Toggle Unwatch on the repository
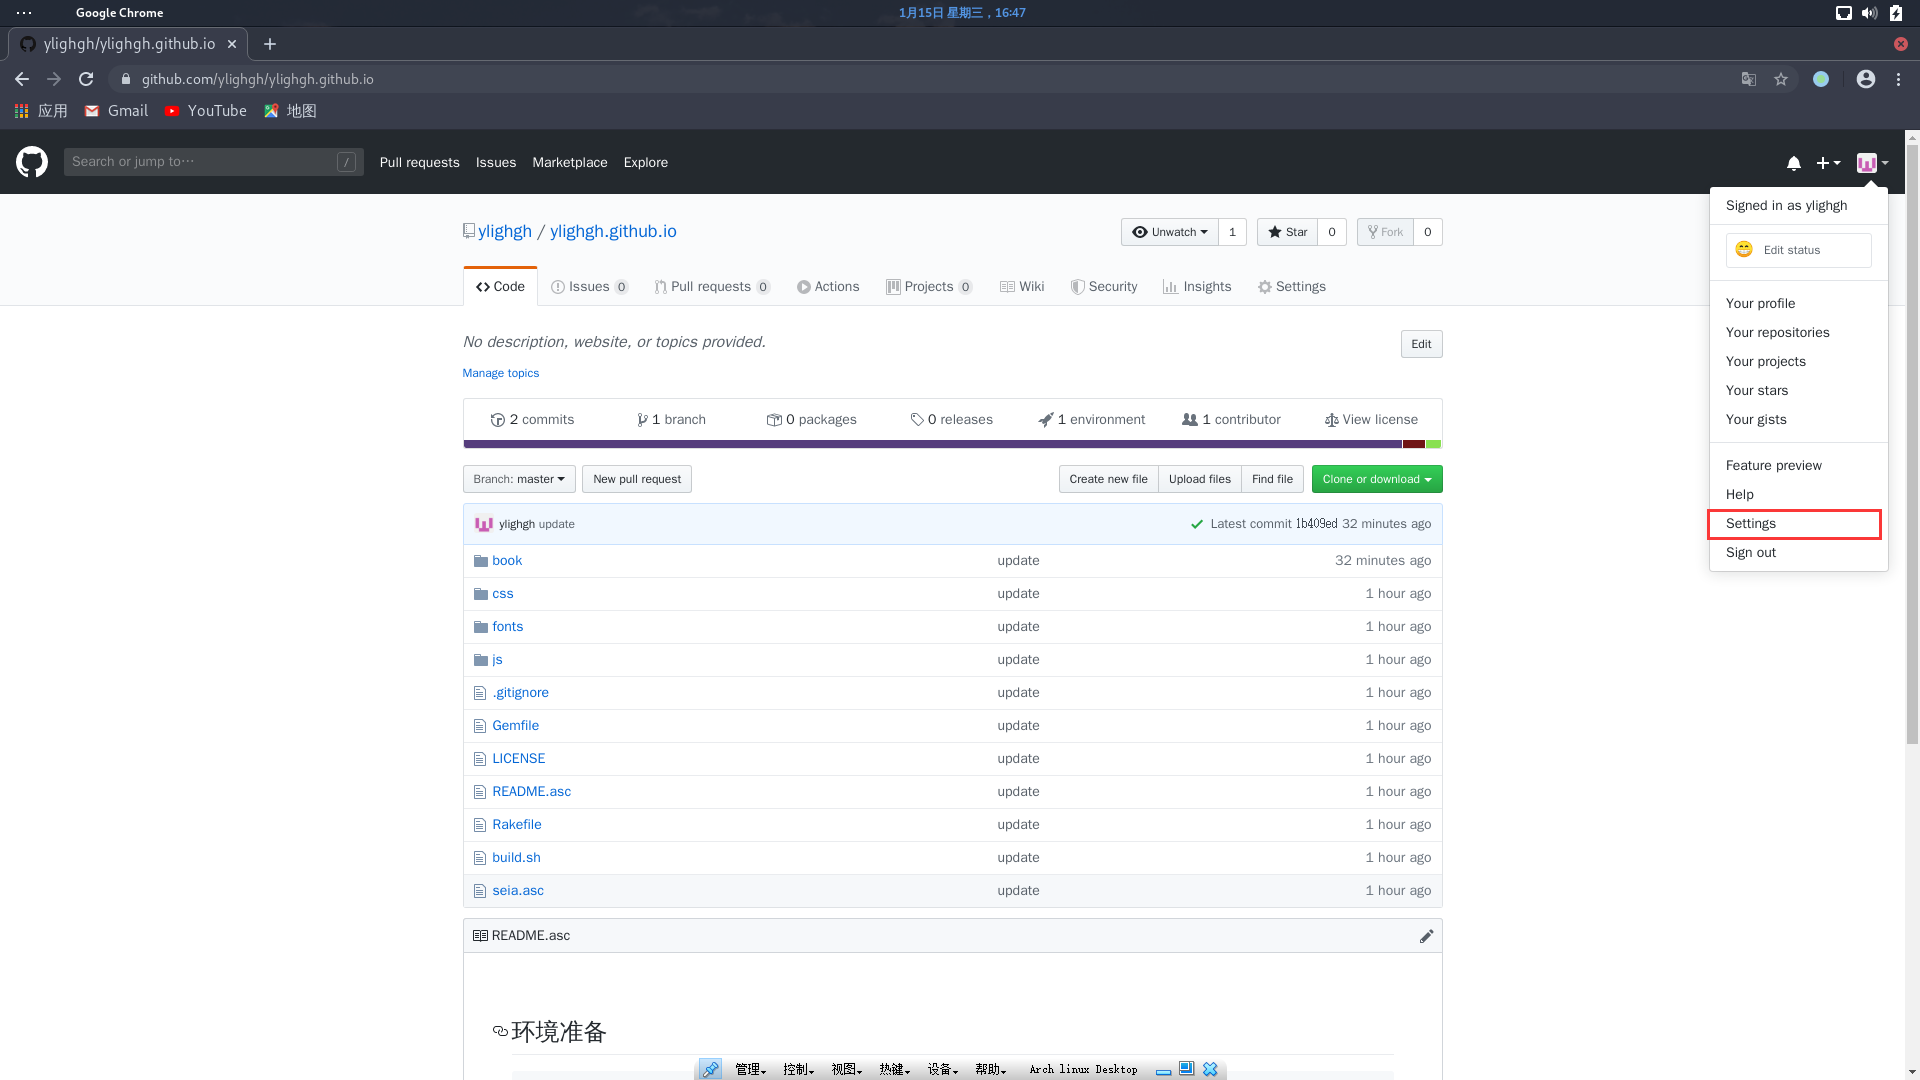Screen dimensions: 1920x1080 click(x=1169, y=232)
